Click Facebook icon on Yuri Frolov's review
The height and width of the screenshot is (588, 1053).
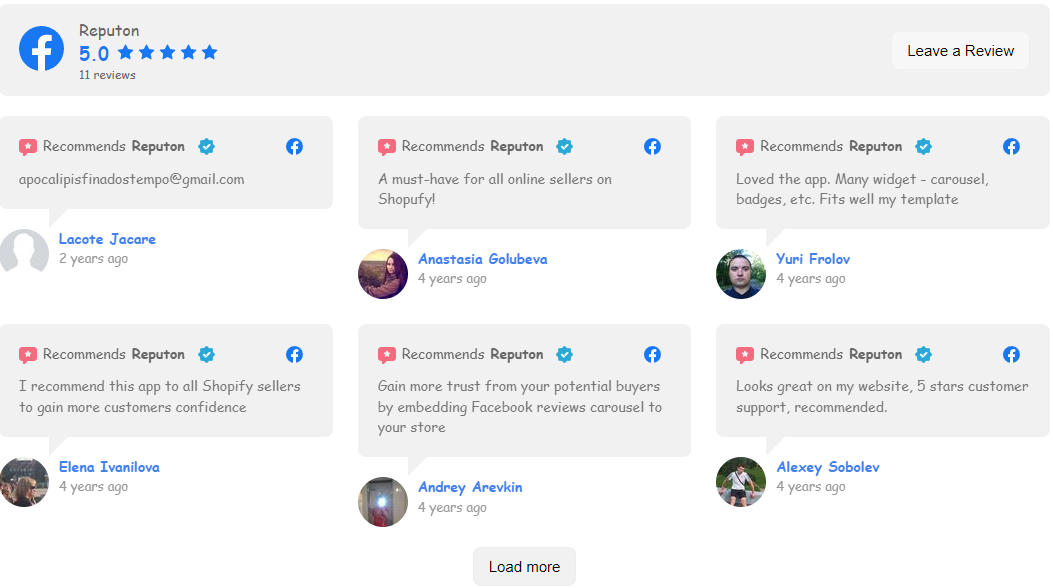(x=1011, y=146)
